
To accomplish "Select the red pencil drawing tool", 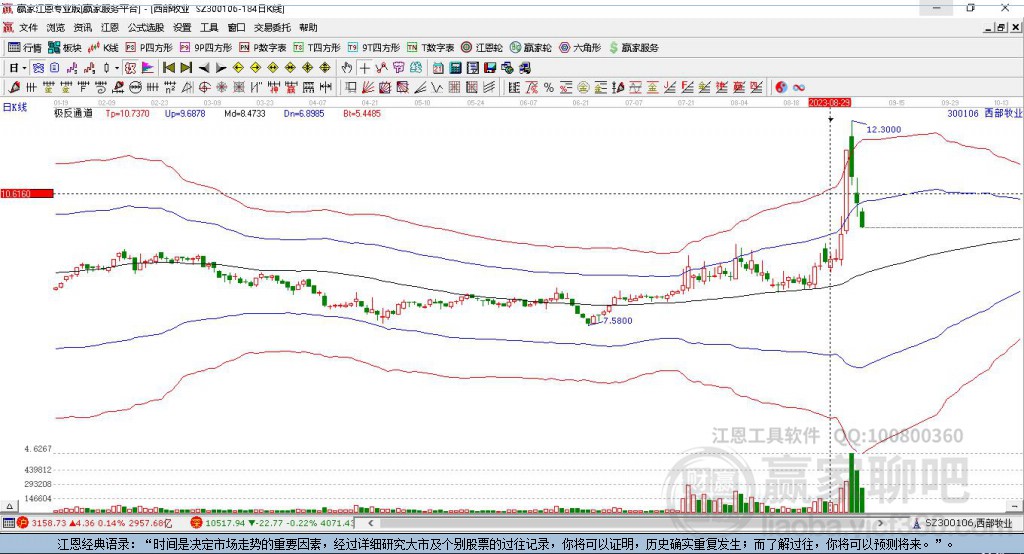I will point(14,87).
